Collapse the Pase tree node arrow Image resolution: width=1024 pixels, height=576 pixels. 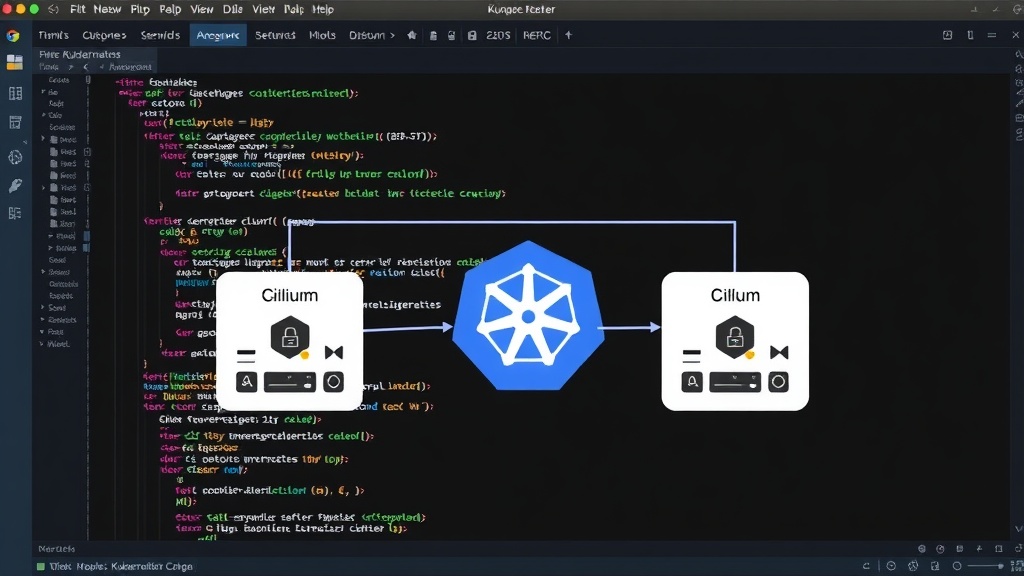coord(42,332)
